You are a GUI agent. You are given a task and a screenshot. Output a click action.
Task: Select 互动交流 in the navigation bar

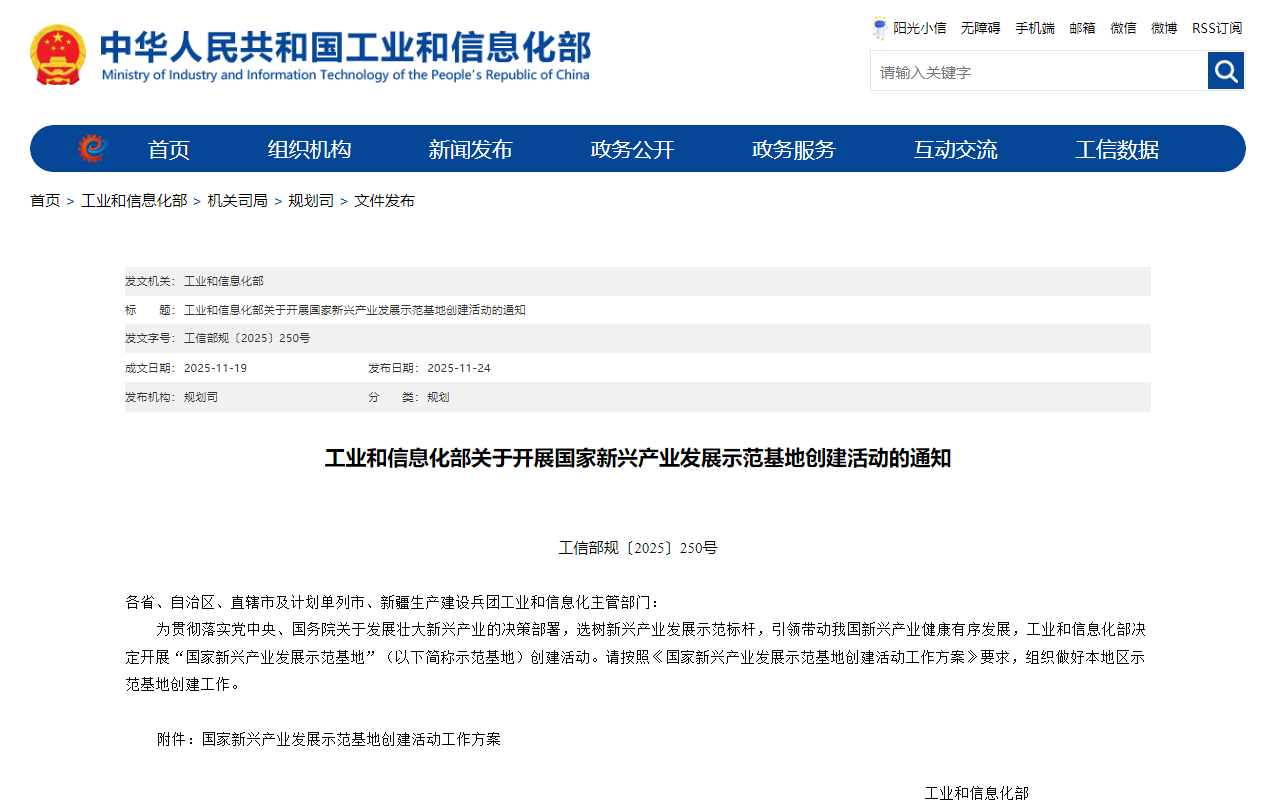(955, 150)
